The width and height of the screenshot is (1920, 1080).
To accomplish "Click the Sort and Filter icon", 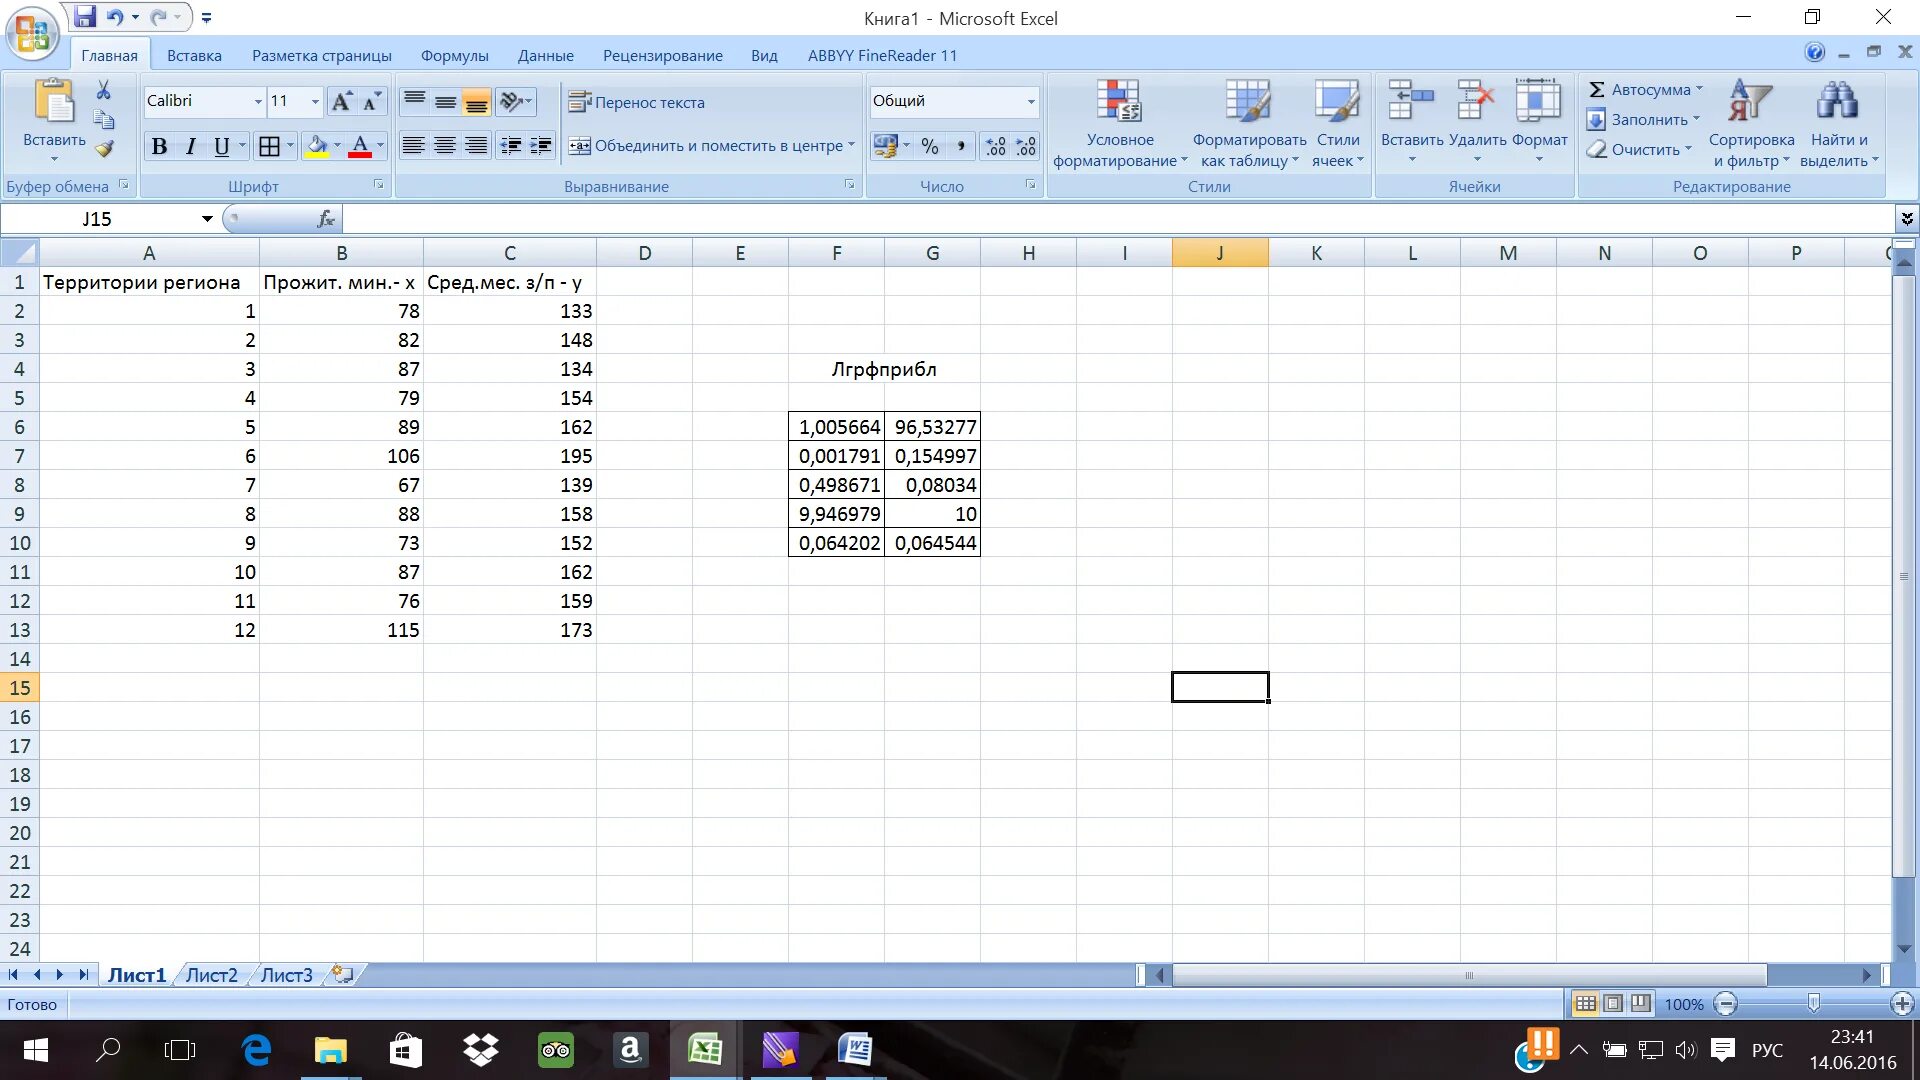I will tap(1750, 102).
